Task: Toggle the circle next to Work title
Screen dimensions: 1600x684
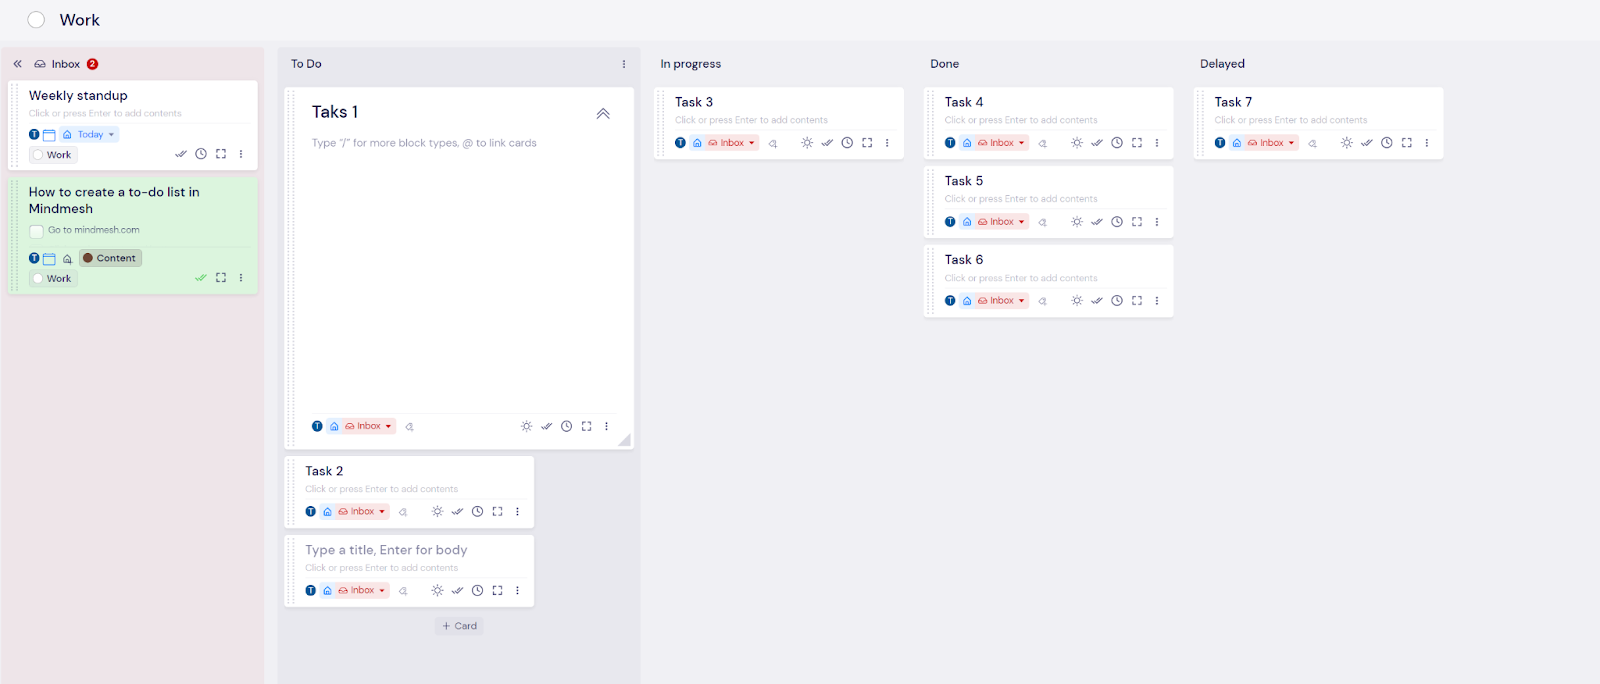Action: tap(36, 20)
